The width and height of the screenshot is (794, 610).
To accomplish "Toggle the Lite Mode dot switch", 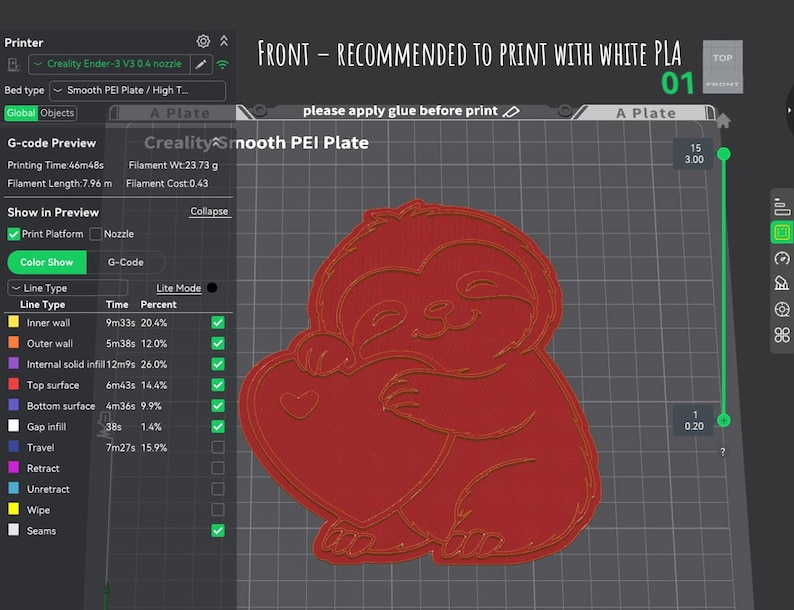I will point(212,288).
